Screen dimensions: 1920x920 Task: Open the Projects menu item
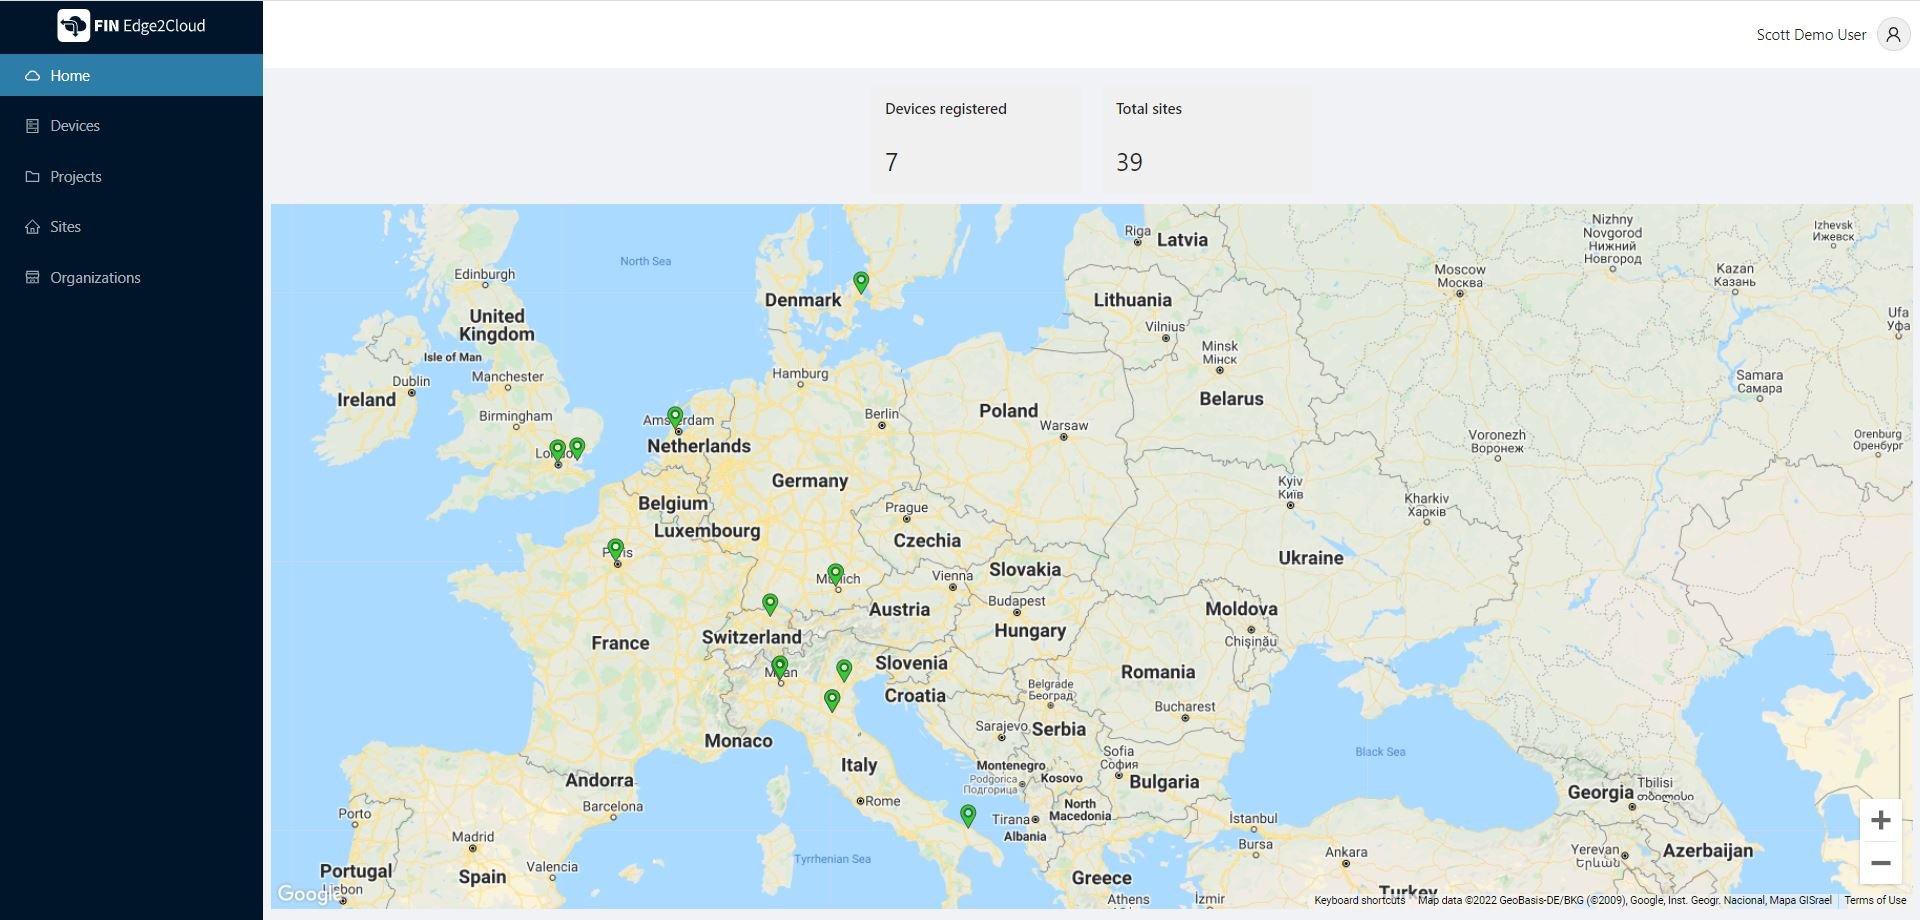(x=131, y=176)
